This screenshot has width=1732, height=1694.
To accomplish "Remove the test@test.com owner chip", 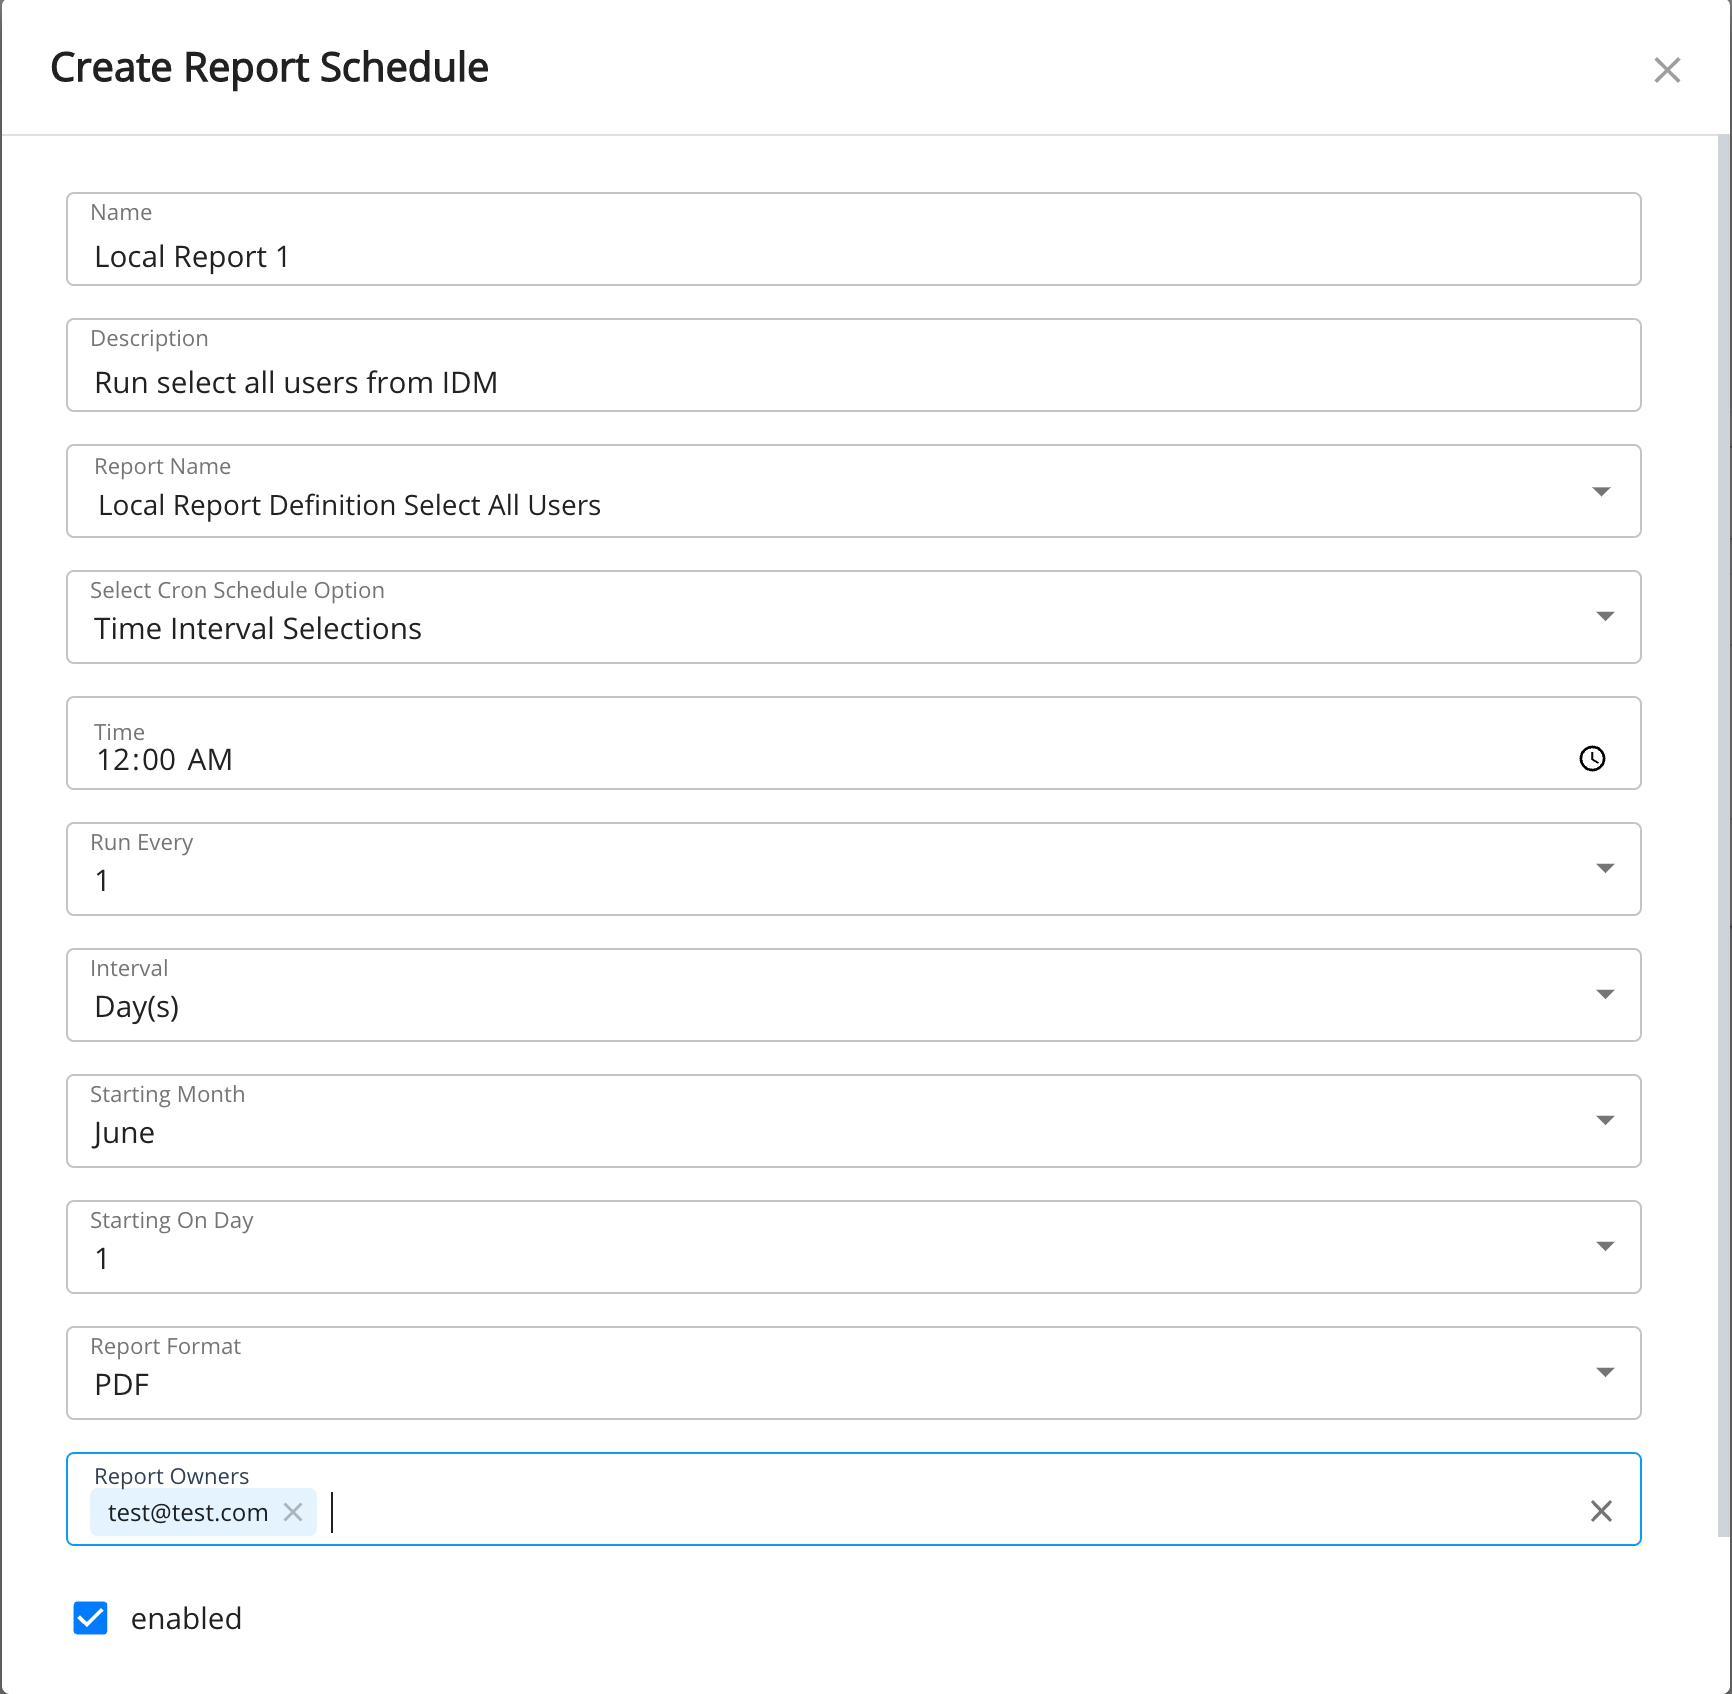I will (x=293, y=1512).
